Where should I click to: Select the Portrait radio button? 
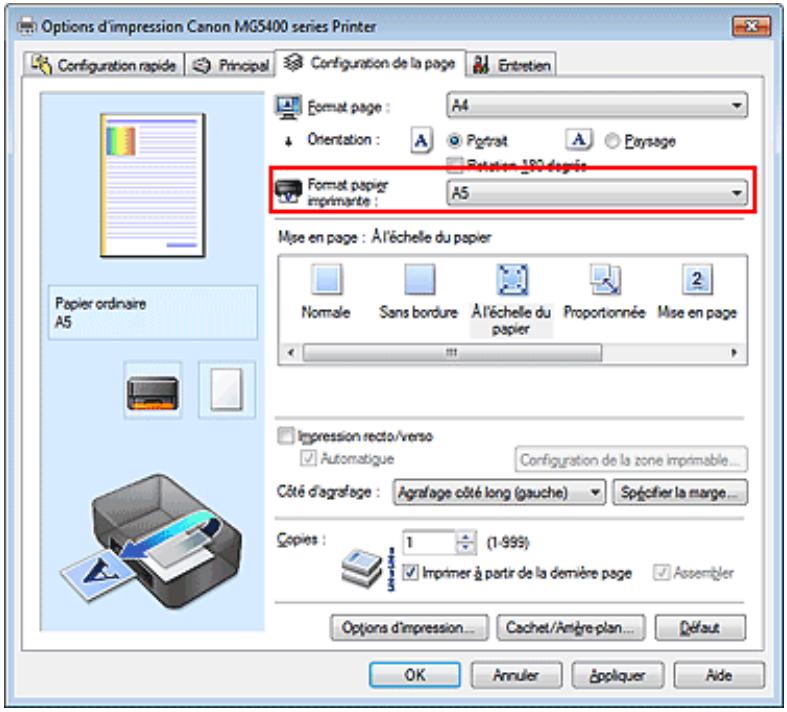(x=454, y=141)
